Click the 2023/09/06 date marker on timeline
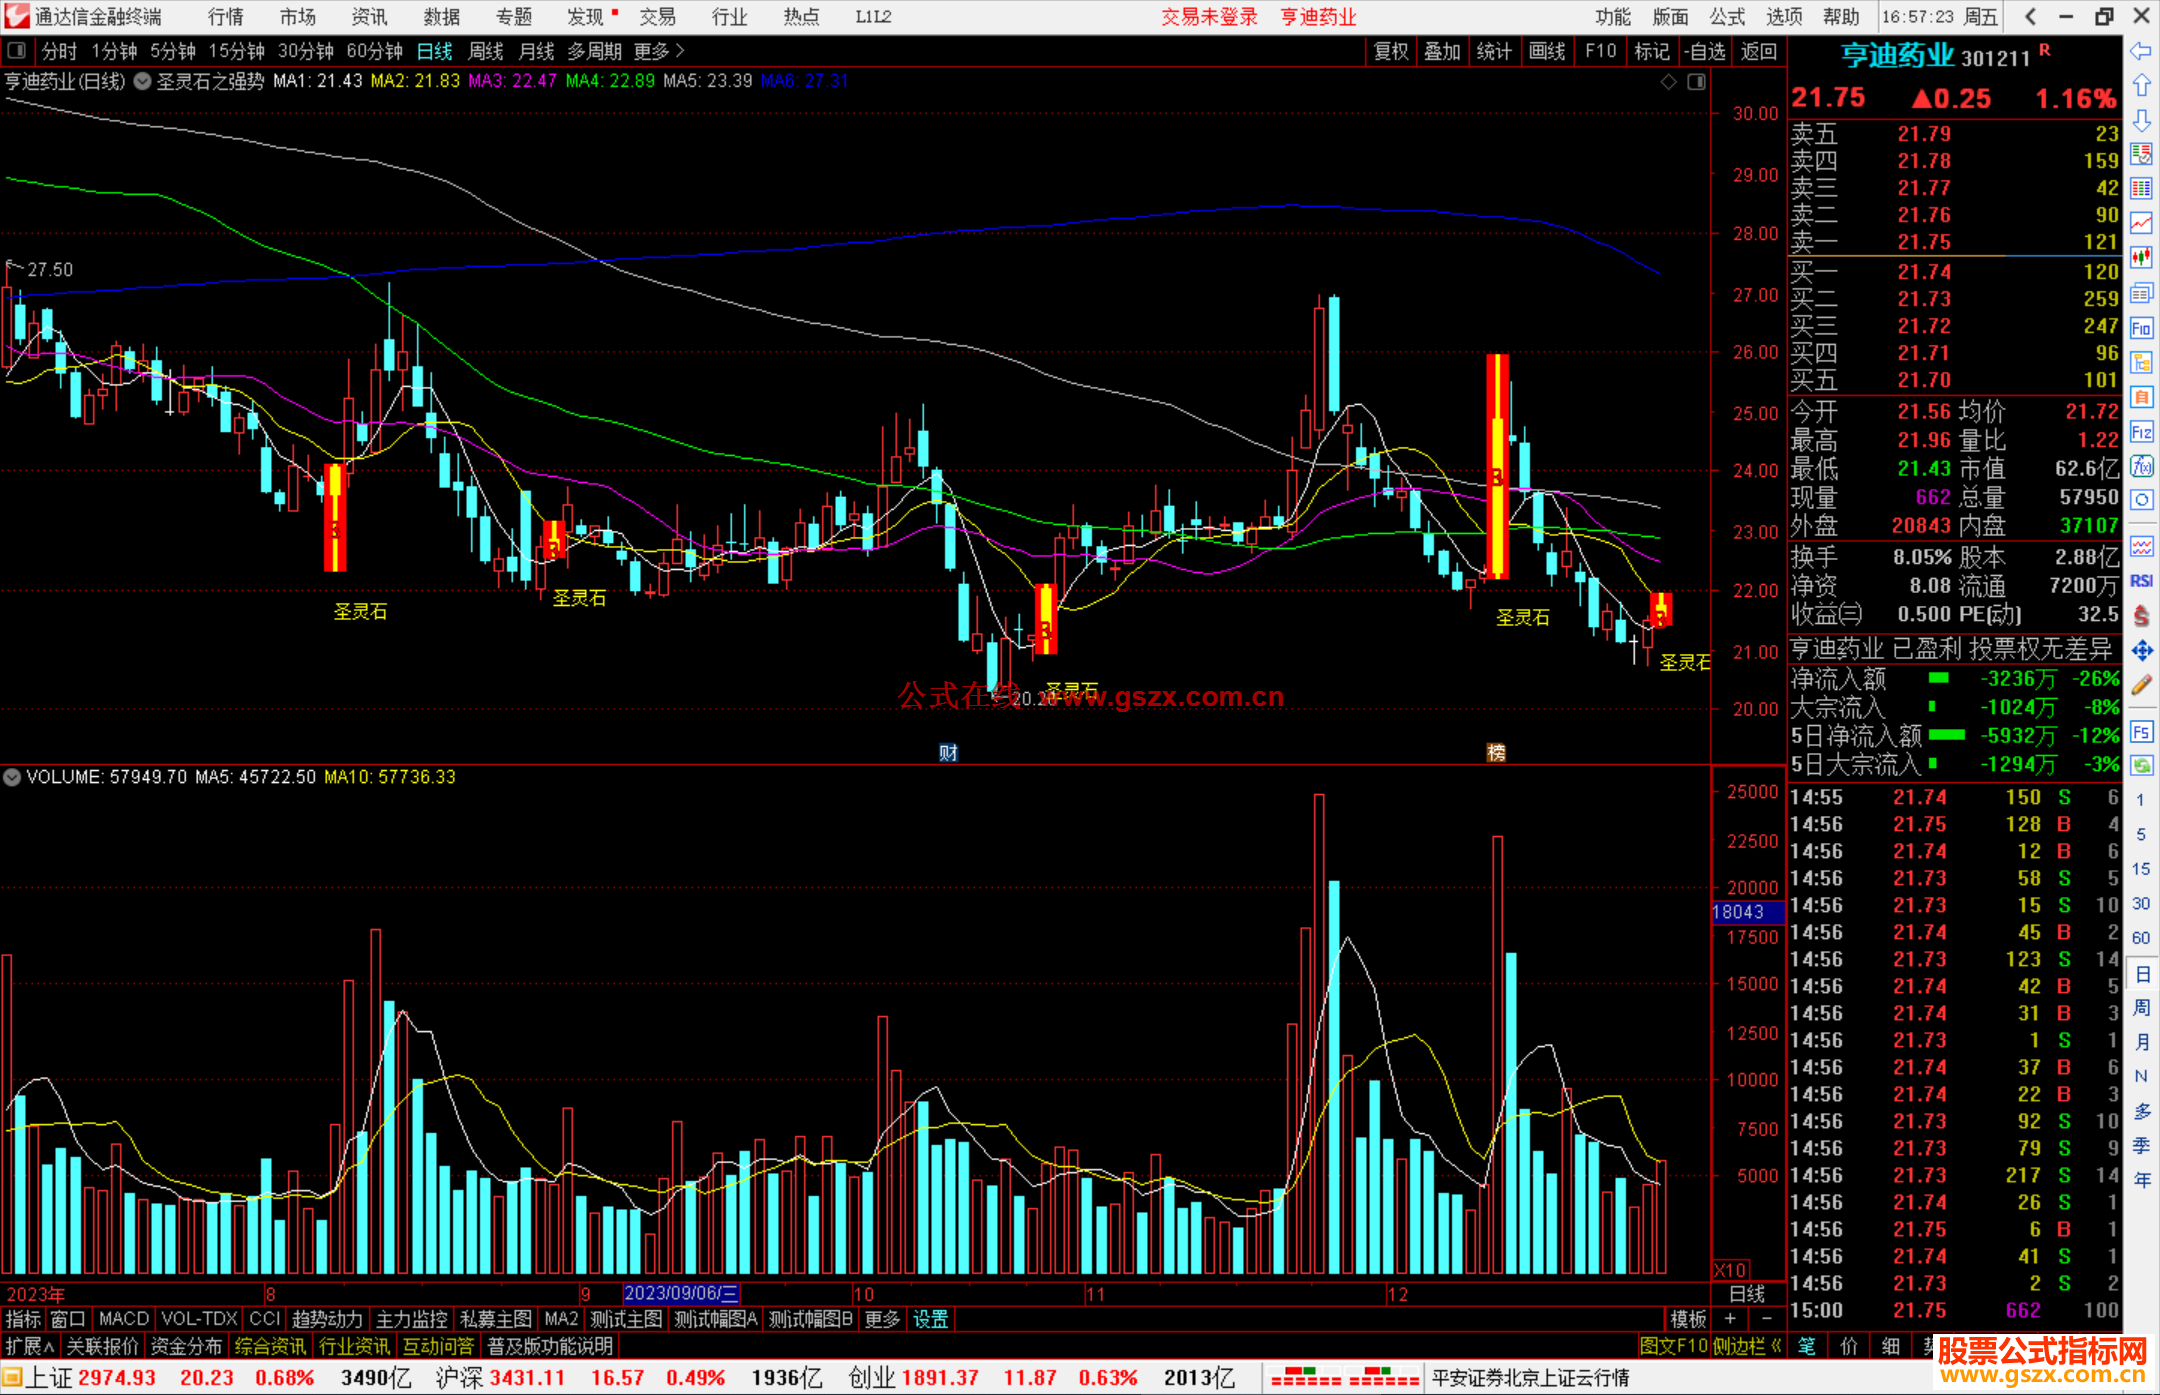 point(681,1294)
